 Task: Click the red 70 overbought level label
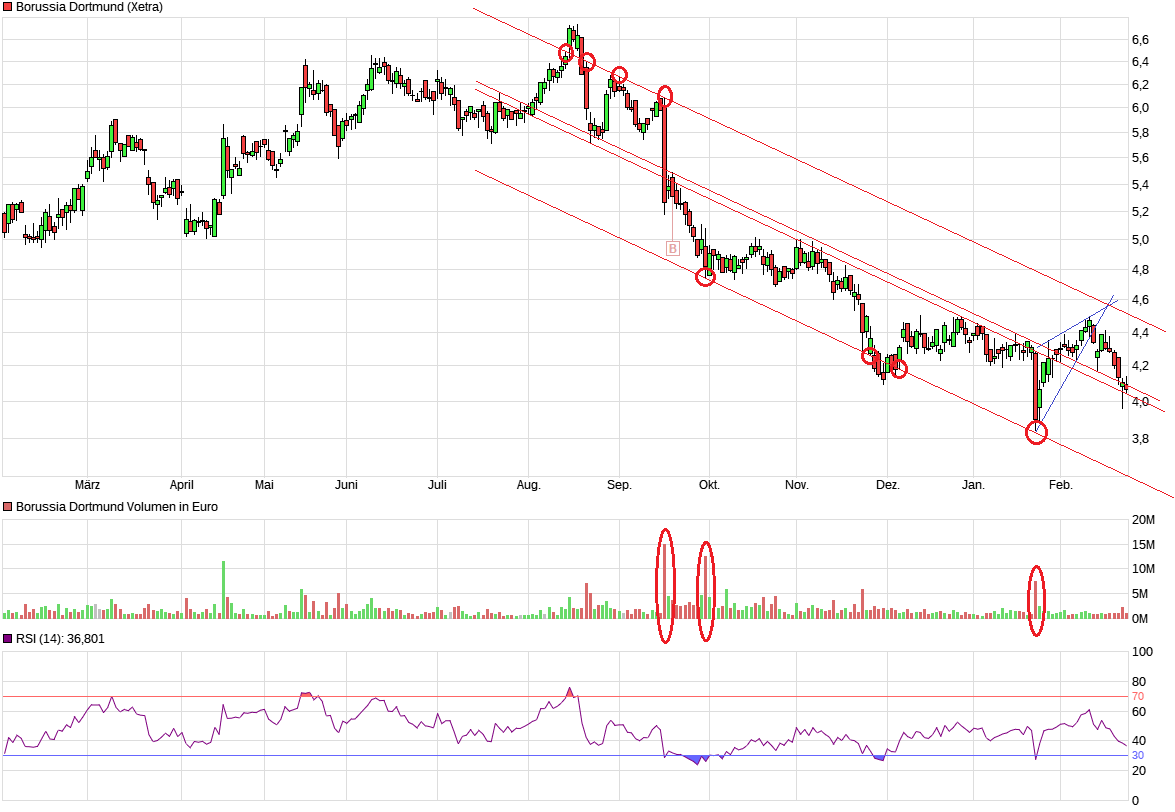click(x=1138, y=697)
